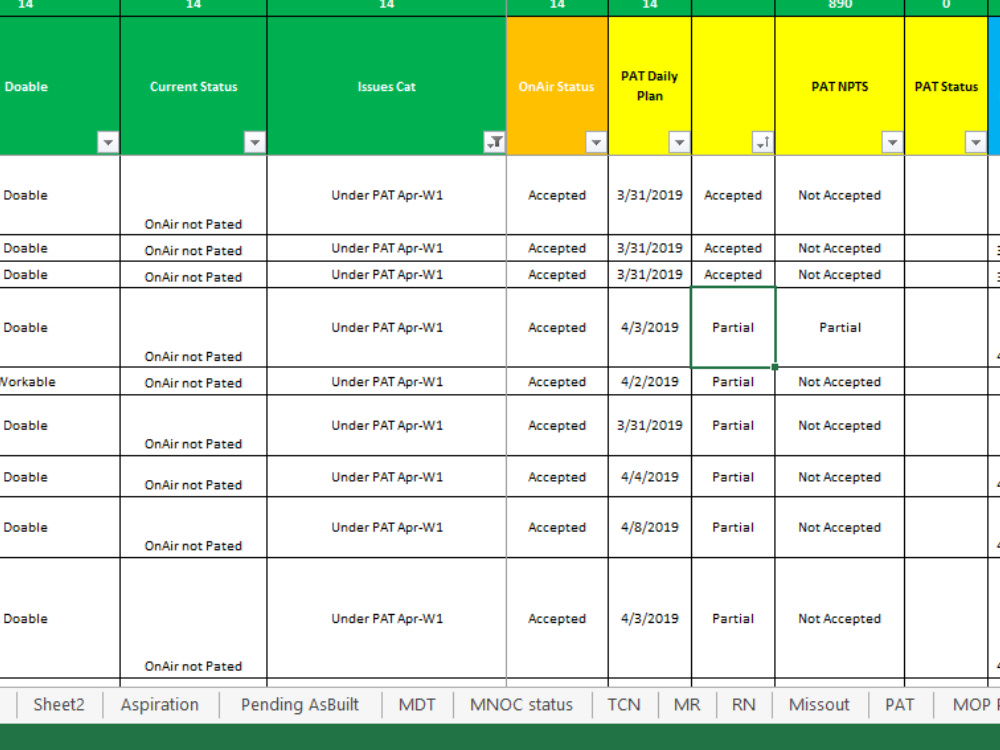The image size is (1000, 750).
Task: Select Partial in the 4/8/2019 row
Action: click(x=733, y=527)
